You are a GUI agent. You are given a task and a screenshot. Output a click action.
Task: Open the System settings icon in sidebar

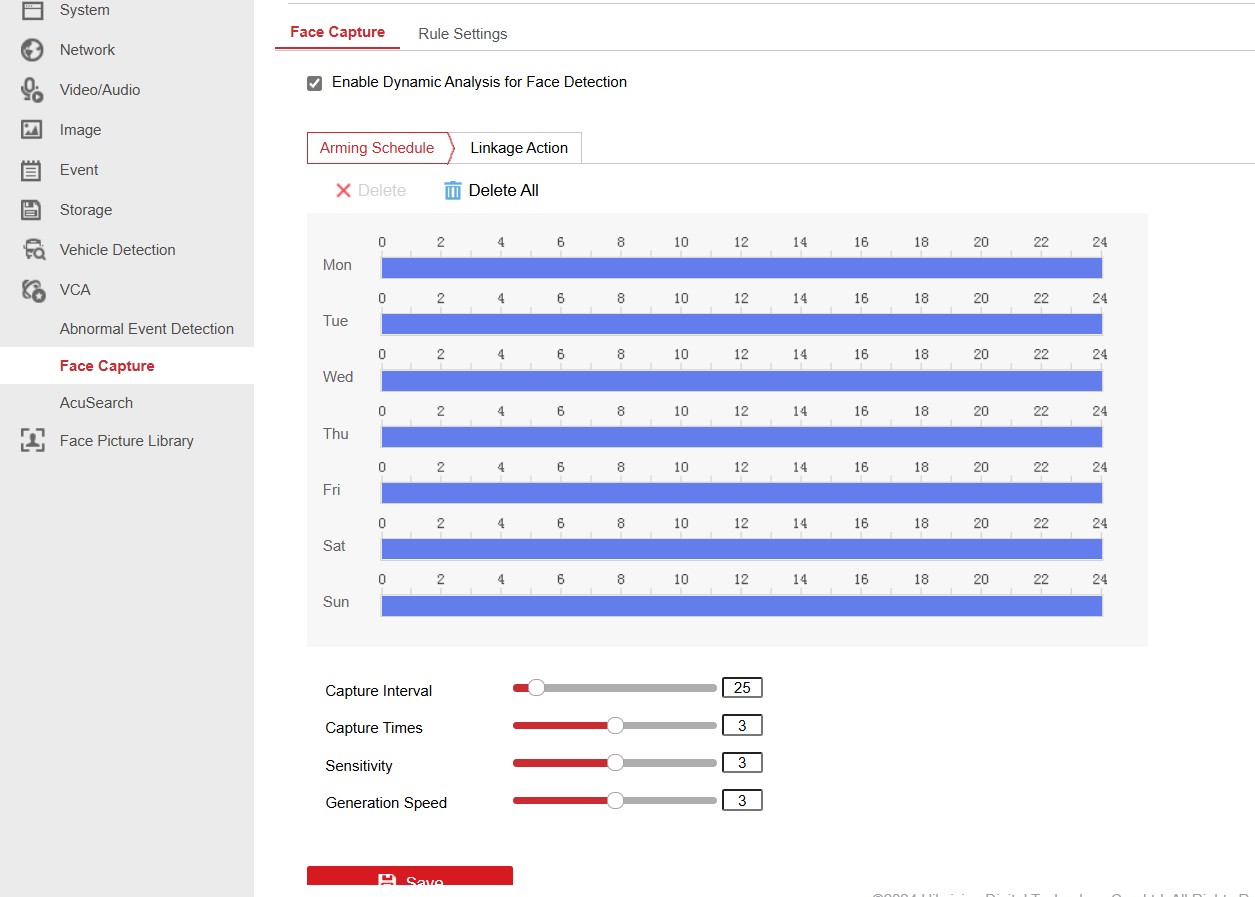tap(32, 10)
